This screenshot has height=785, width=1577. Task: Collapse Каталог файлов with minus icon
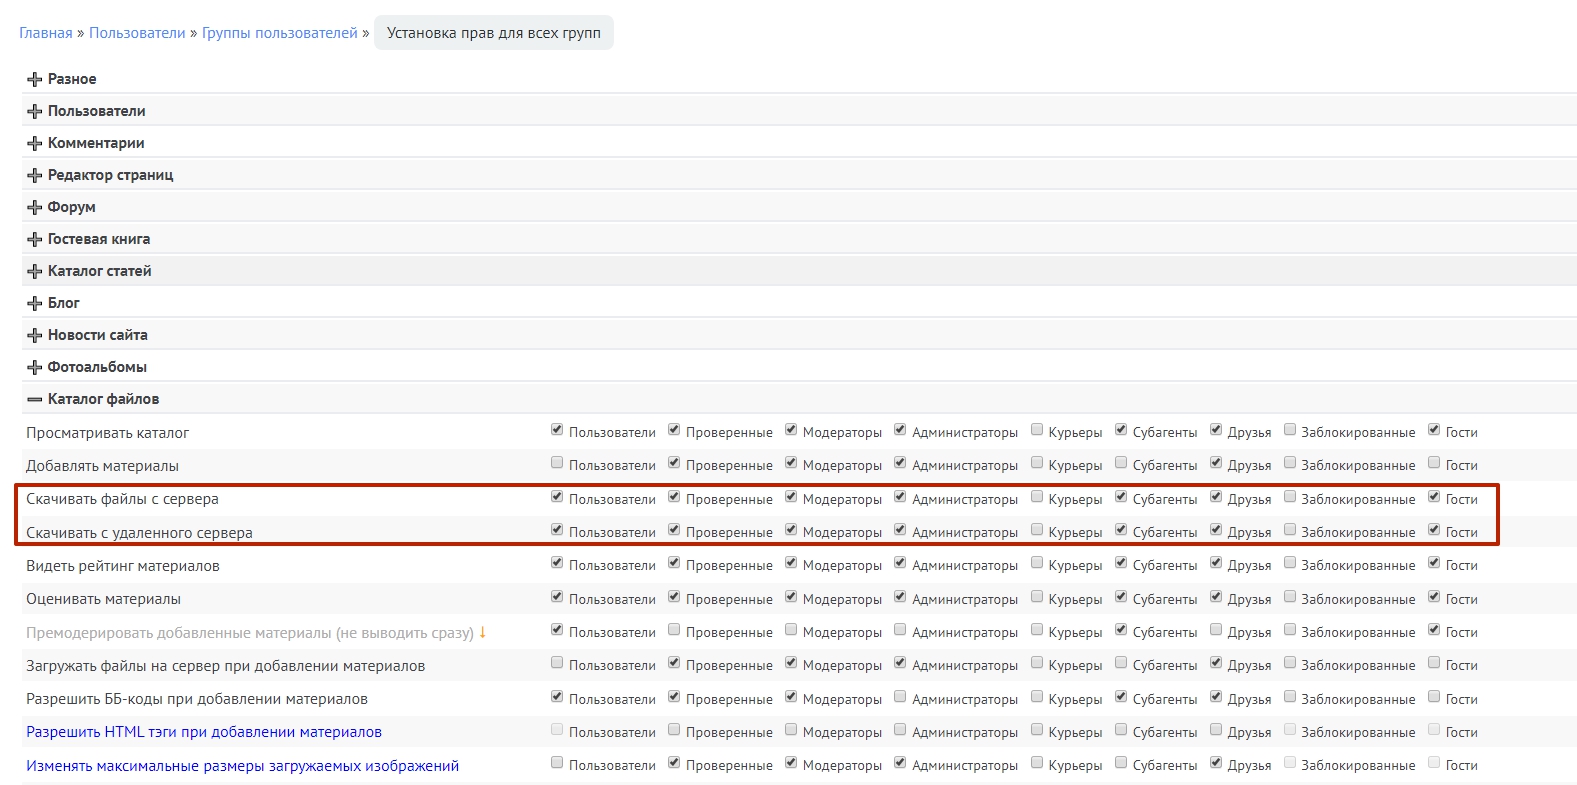pyautogui.click(x=35, y=399)
